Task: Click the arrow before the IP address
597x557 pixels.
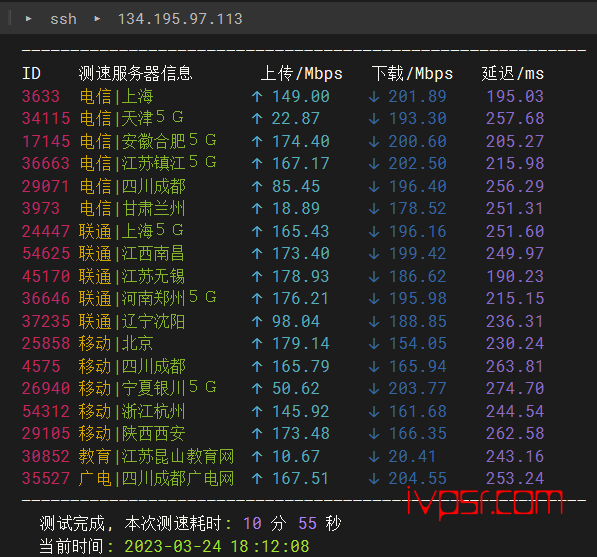Action: click(x=97, y=18)
